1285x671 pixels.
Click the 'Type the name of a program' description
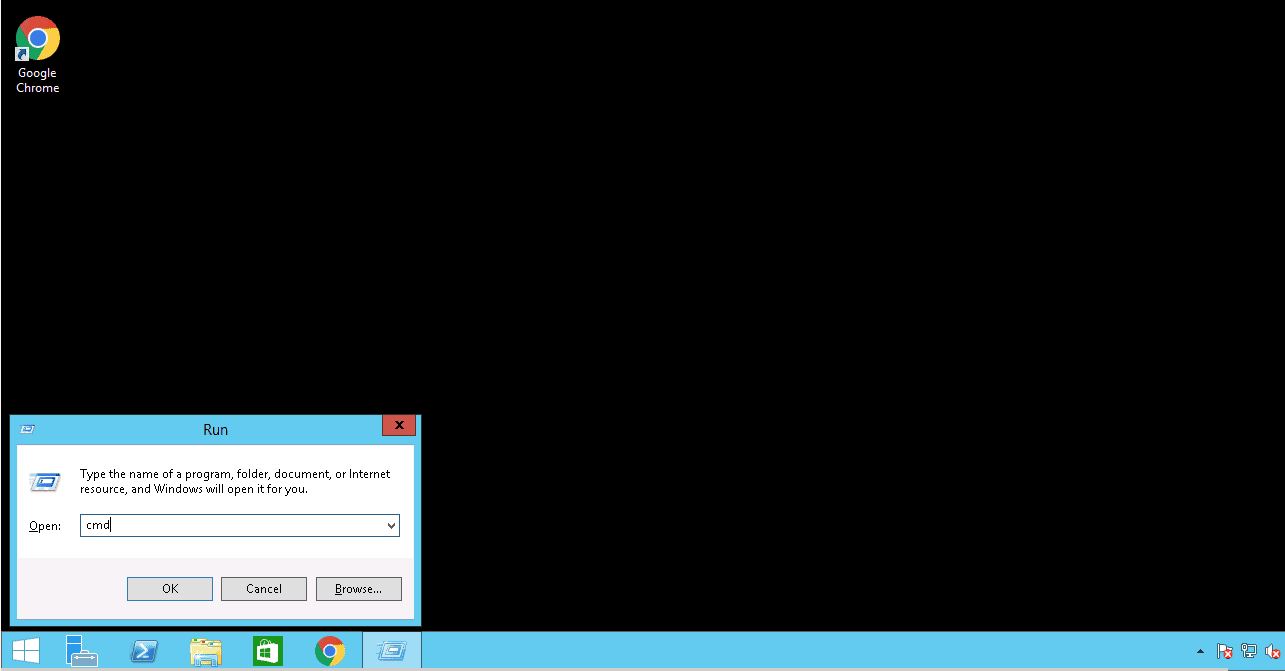click(235, 481)
